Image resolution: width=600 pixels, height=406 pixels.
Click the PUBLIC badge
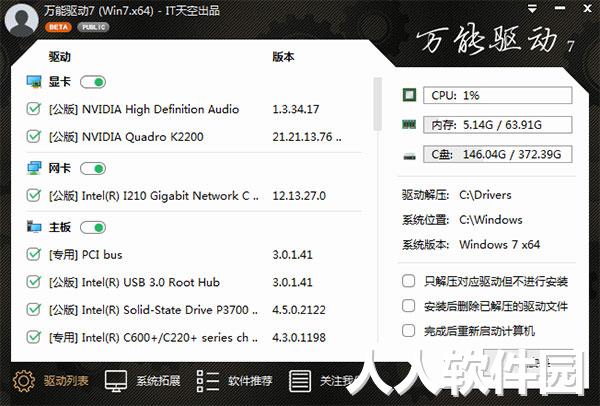pos(93,27)
